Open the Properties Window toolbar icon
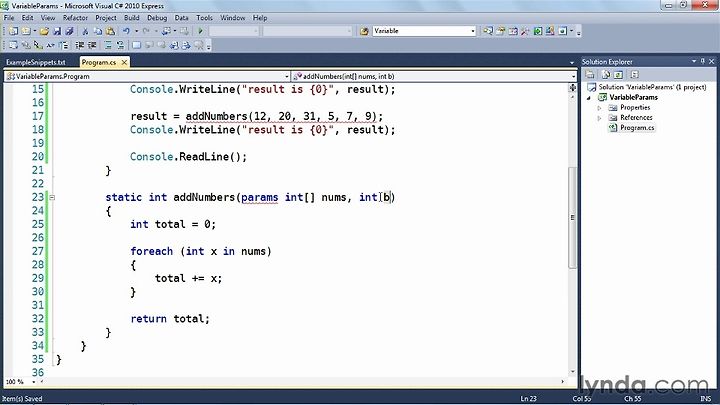The image size is (720, 405). 501,31
